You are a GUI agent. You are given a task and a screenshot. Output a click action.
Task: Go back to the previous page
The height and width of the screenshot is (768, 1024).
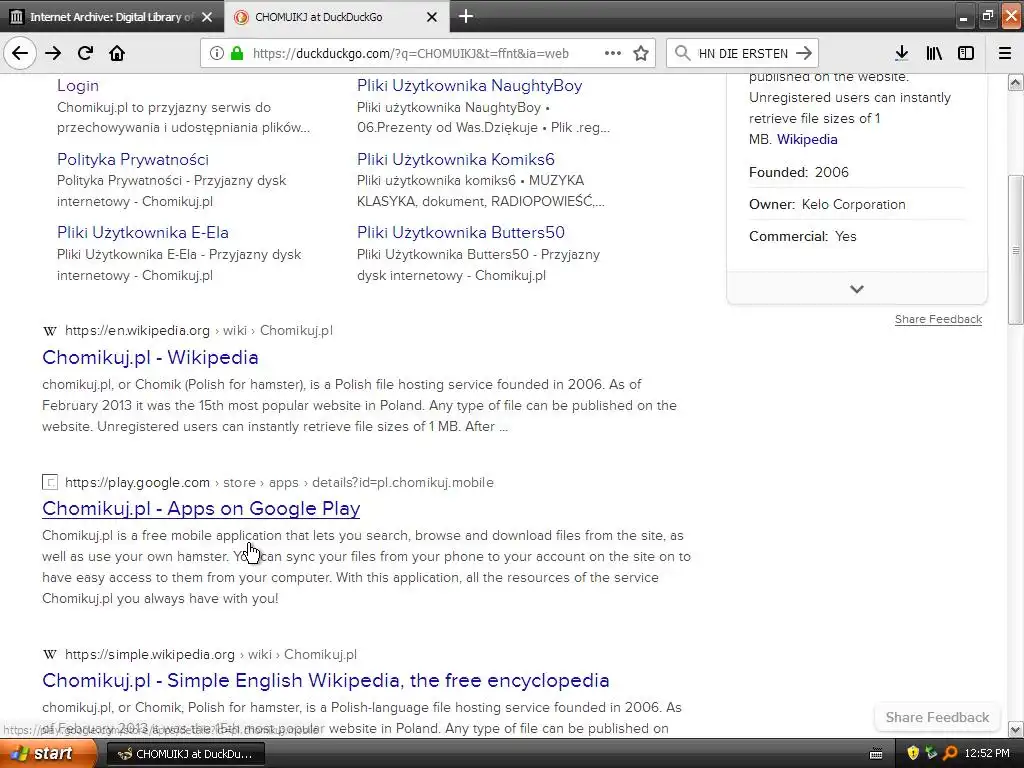pyautogui.click(x=20, y=53)
